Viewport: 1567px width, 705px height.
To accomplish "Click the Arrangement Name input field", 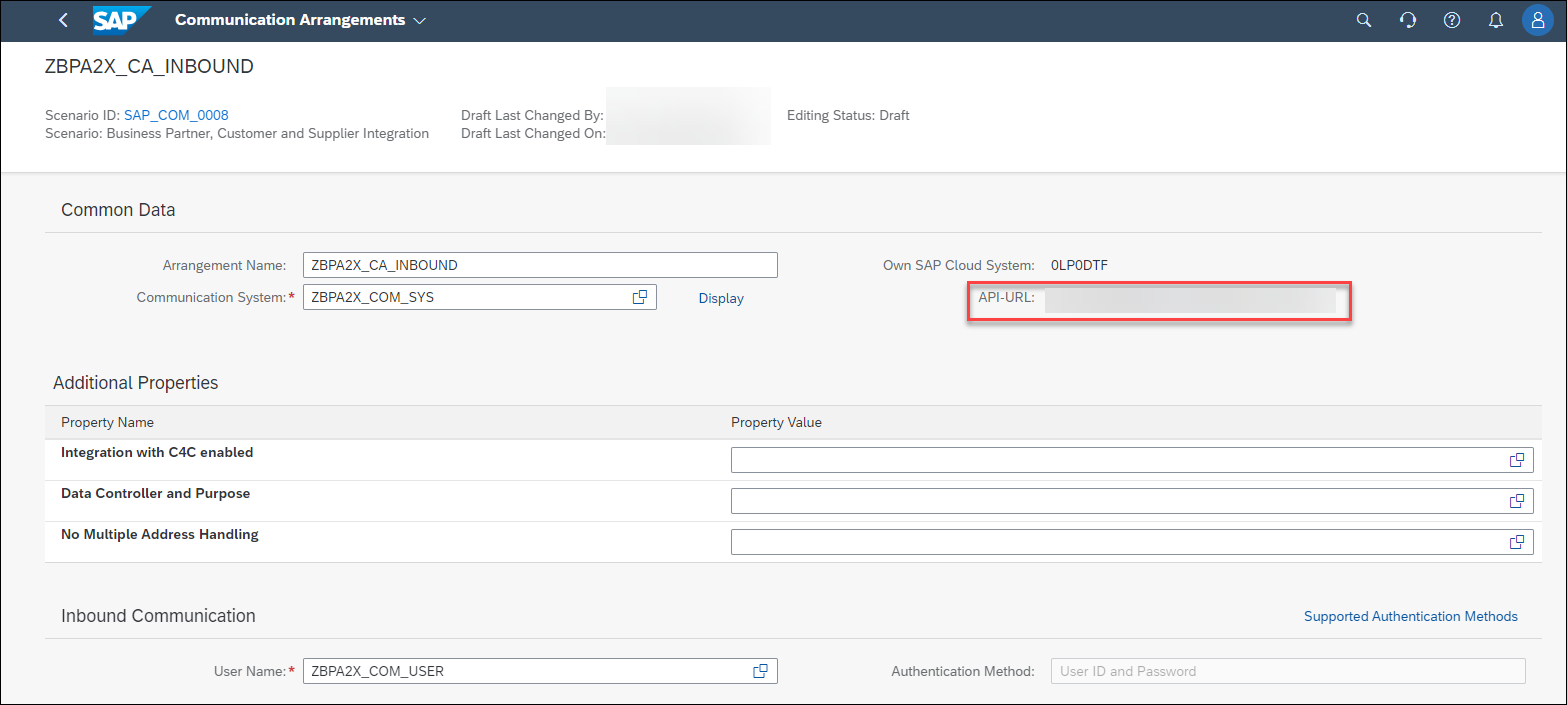I will [x=540, y=265].
